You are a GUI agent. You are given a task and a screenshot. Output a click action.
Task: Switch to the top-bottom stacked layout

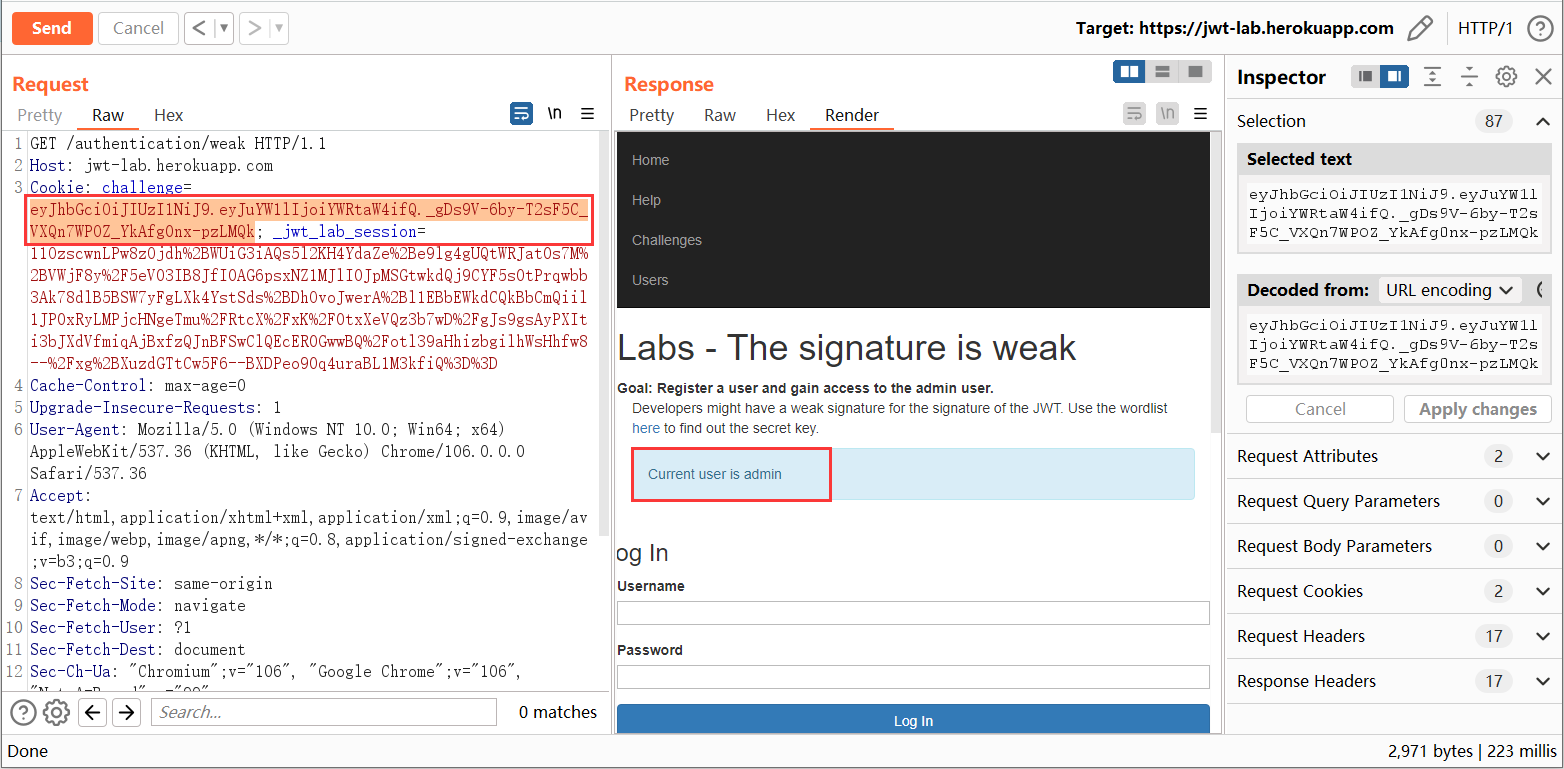point(1162,71)
